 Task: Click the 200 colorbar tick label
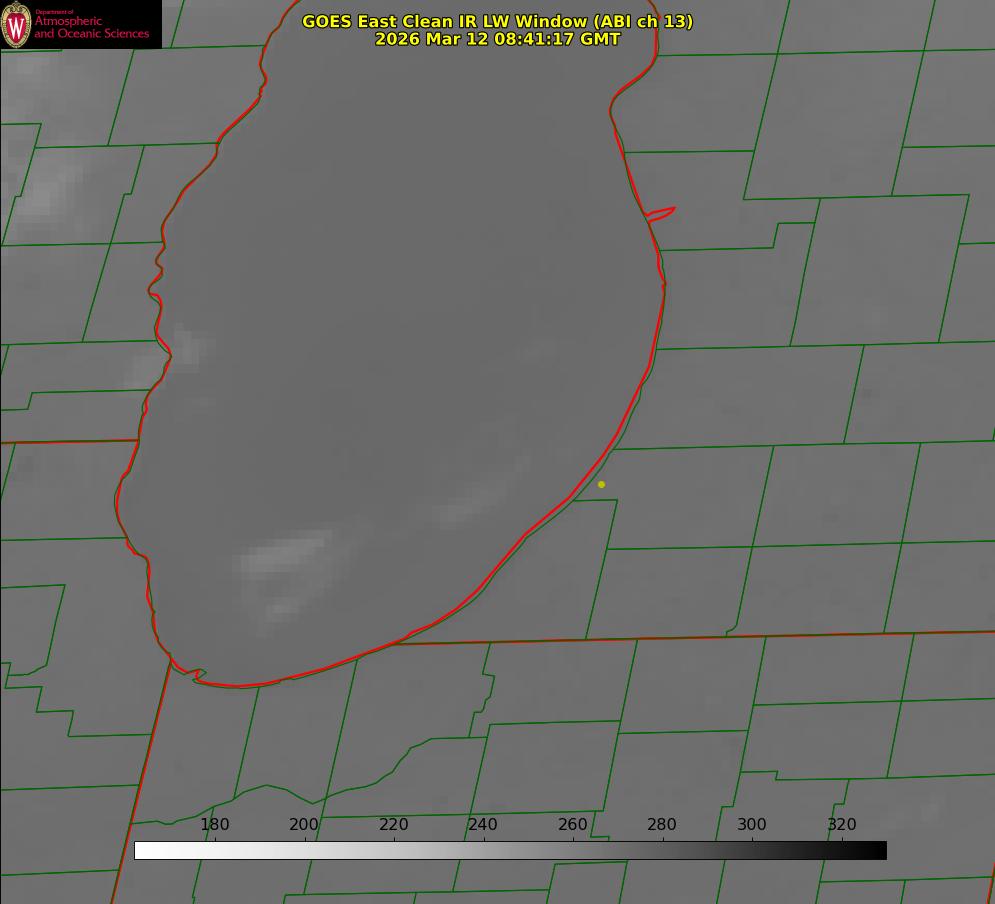point(304,824)
